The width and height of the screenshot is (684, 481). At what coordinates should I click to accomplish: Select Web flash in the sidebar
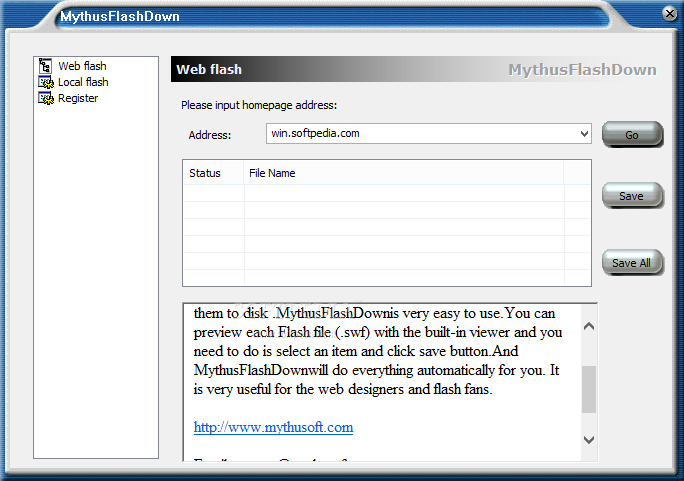[x=82, y=66]
